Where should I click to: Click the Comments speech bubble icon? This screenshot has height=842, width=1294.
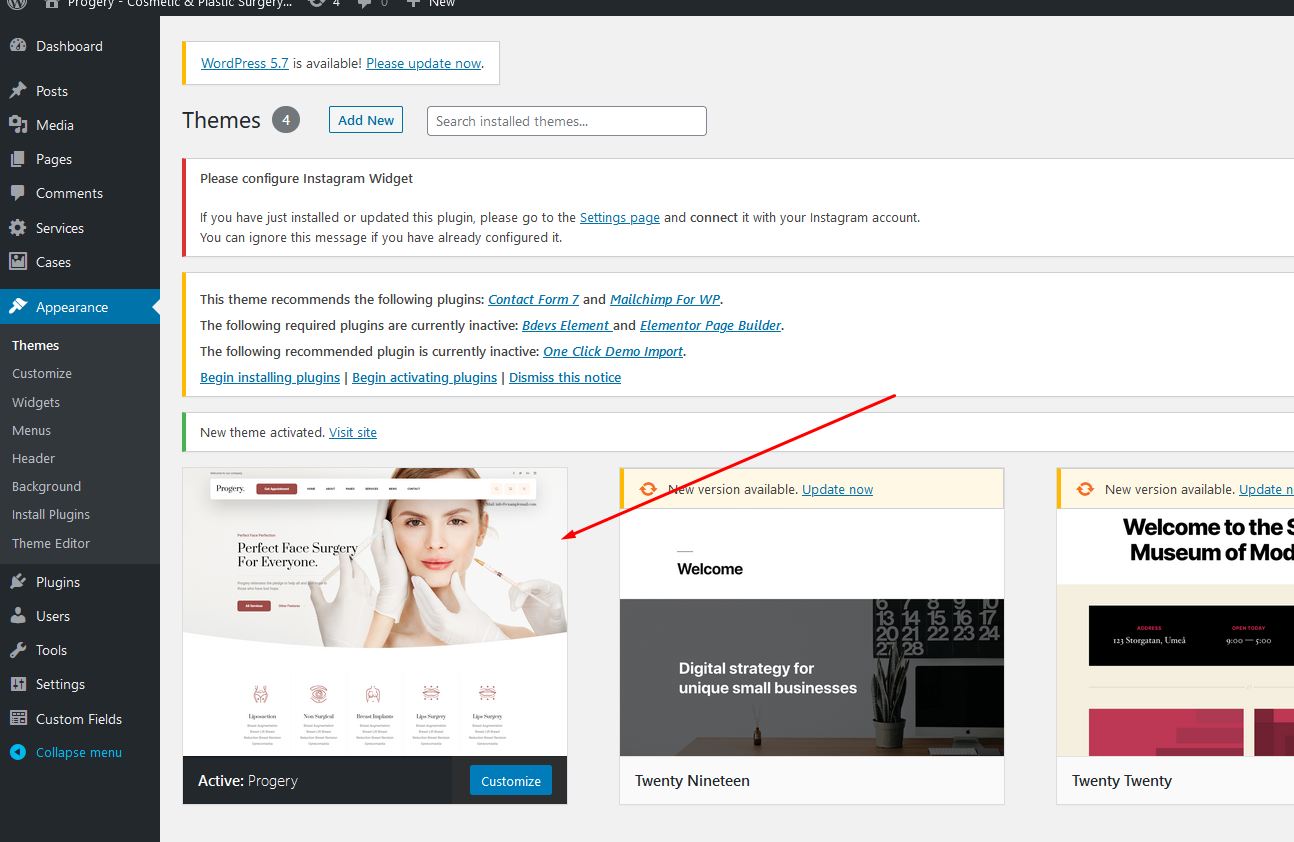point(18,193)
